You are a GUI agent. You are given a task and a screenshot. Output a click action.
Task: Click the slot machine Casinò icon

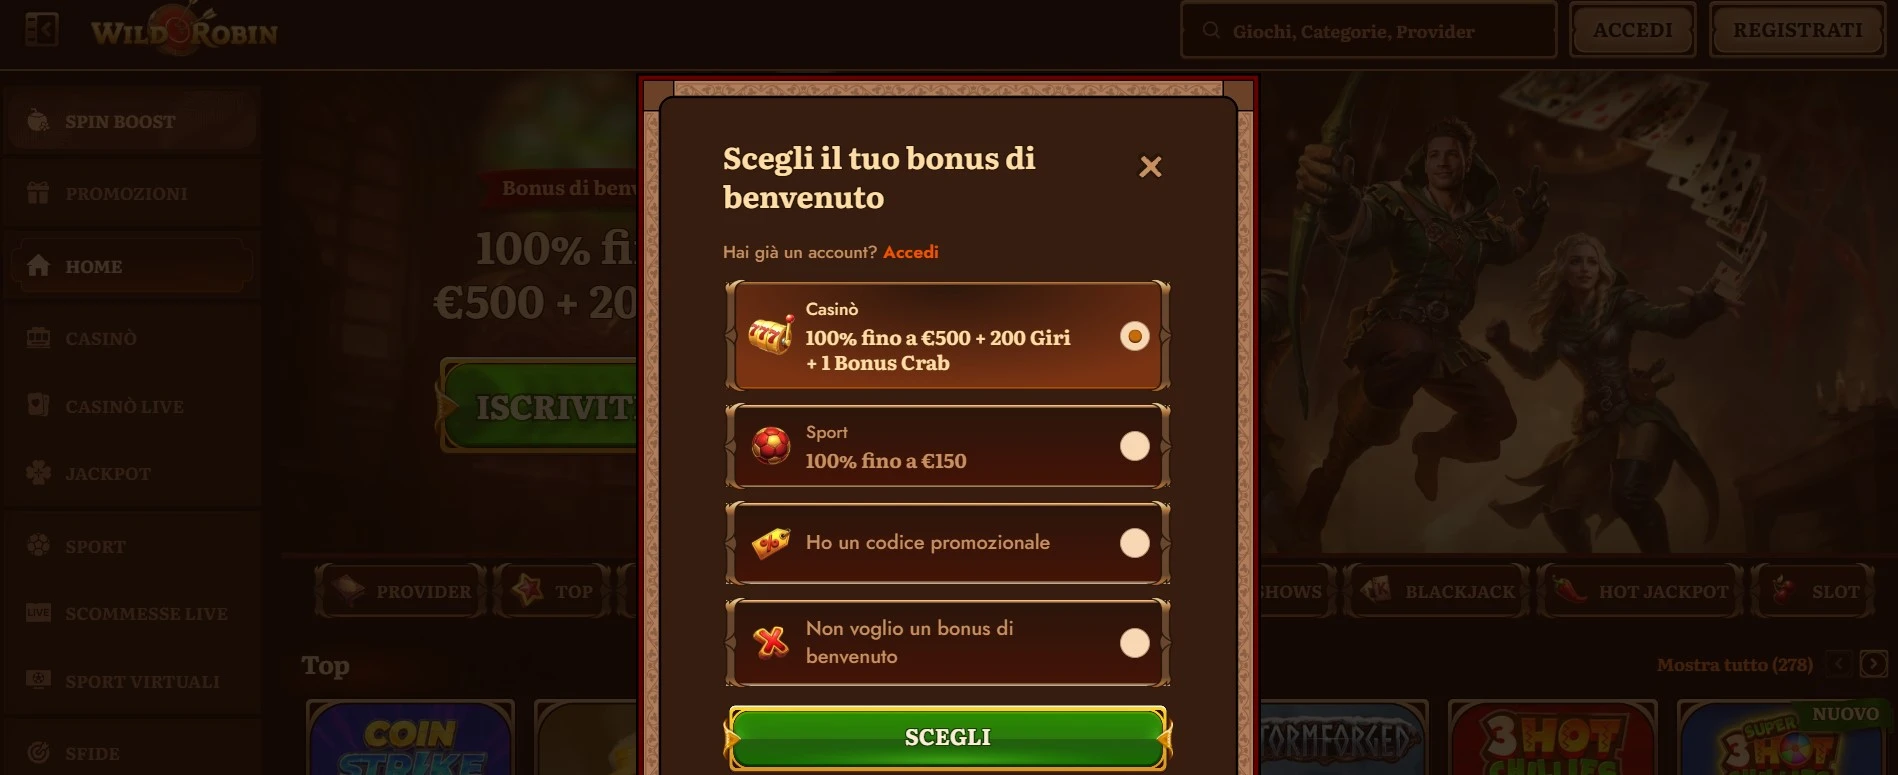(771, 336)
